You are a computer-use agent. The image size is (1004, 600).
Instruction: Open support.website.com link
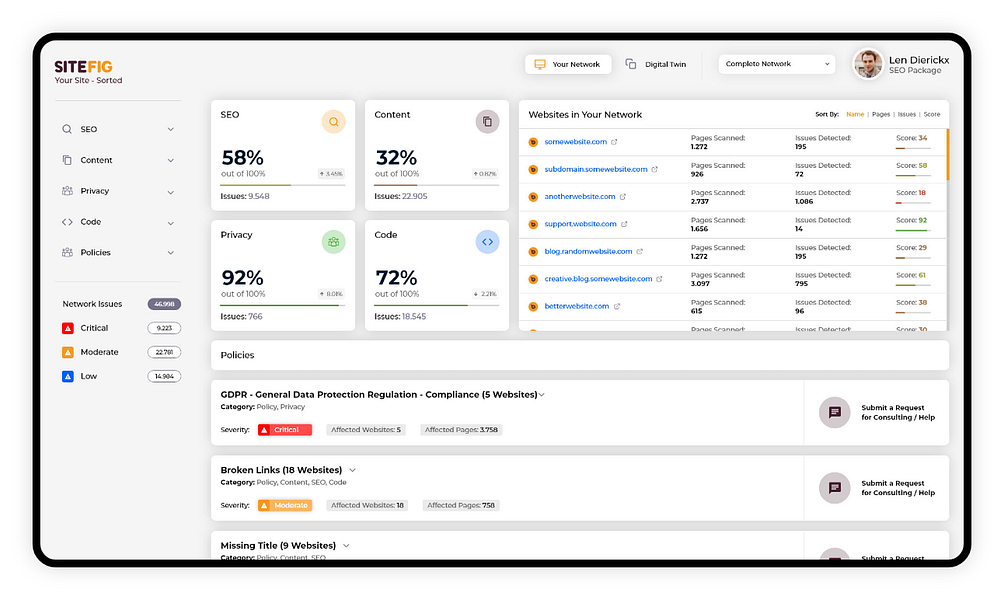coord(580,223)
